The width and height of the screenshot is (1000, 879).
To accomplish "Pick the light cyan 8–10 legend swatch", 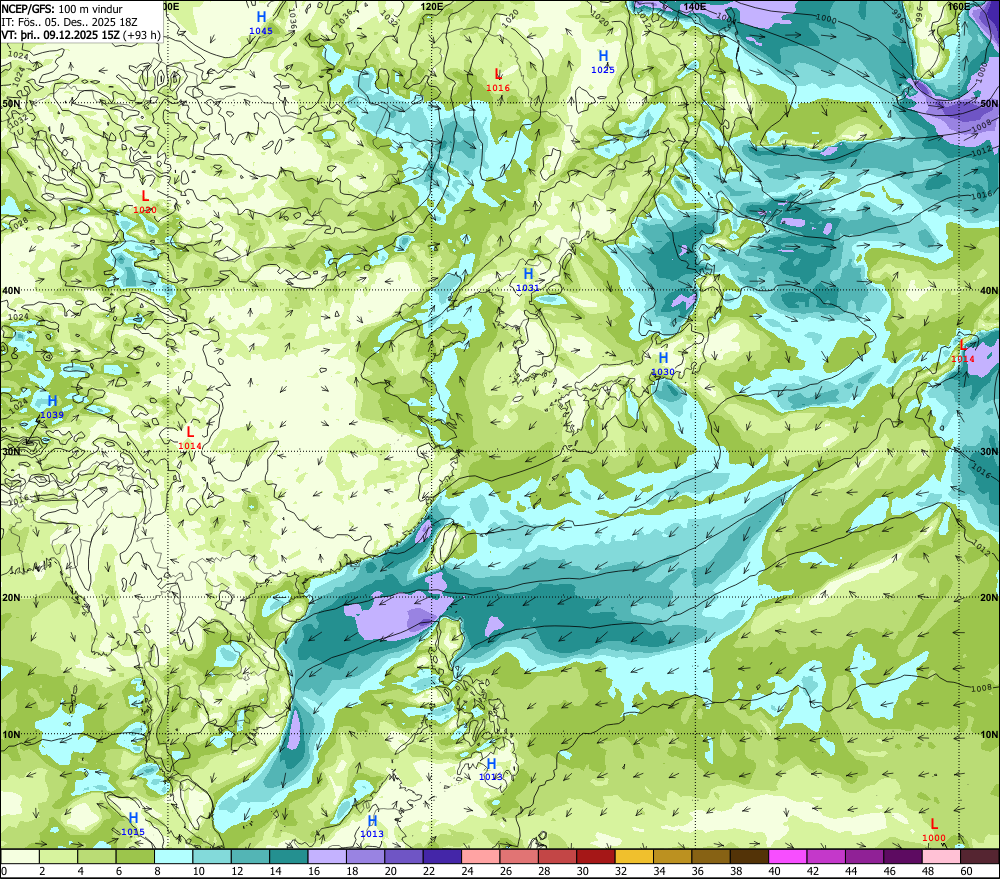I will (x=173, y=856).
